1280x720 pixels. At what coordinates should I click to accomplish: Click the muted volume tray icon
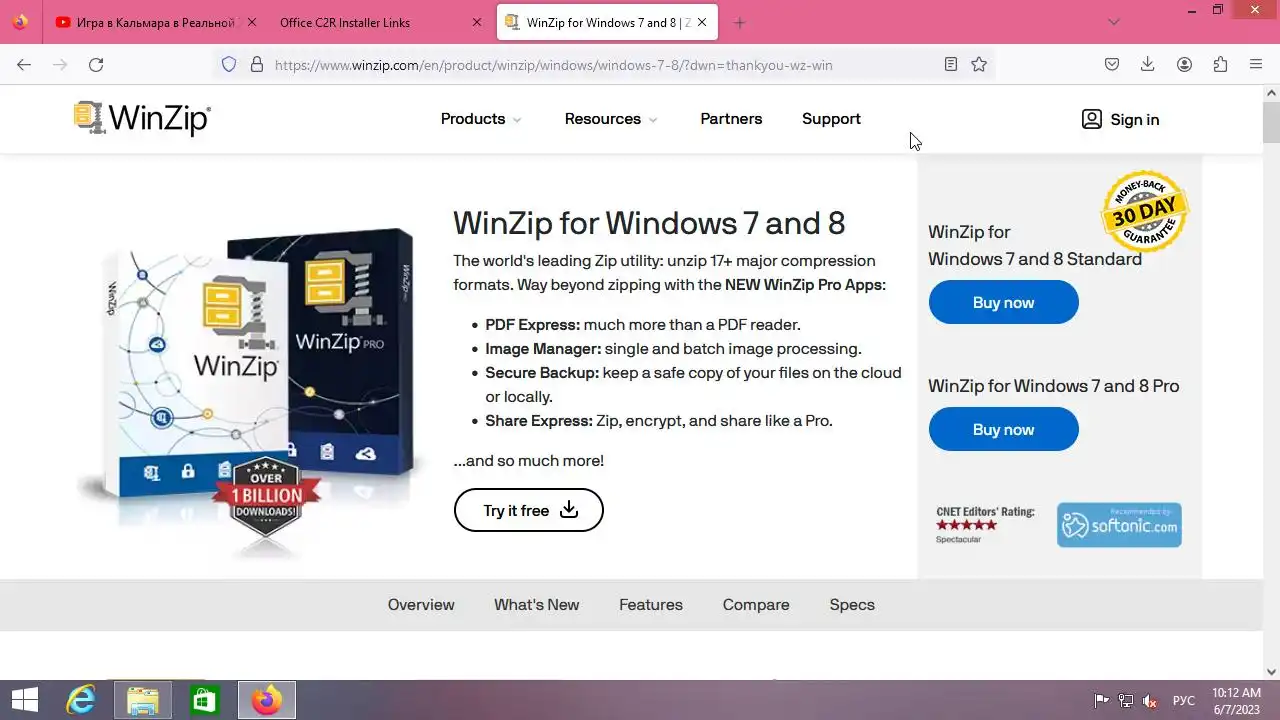point(1151,700)
